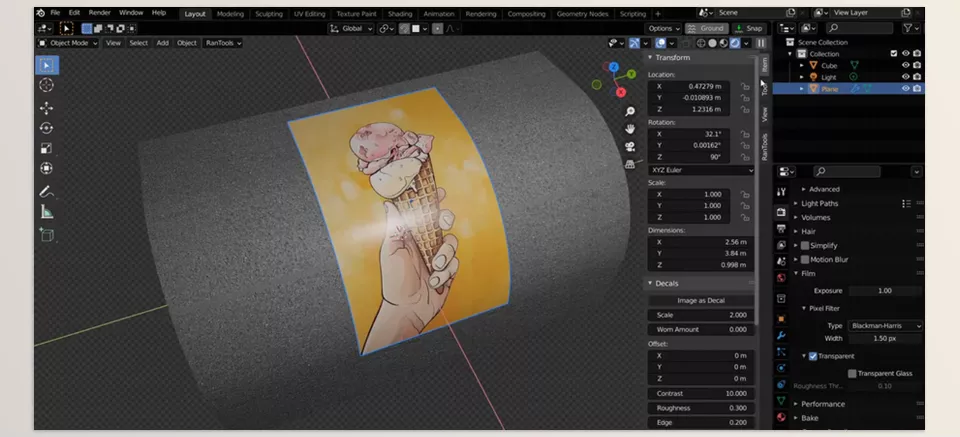
Task: Select the Scale tool
Action: (47, 148)
